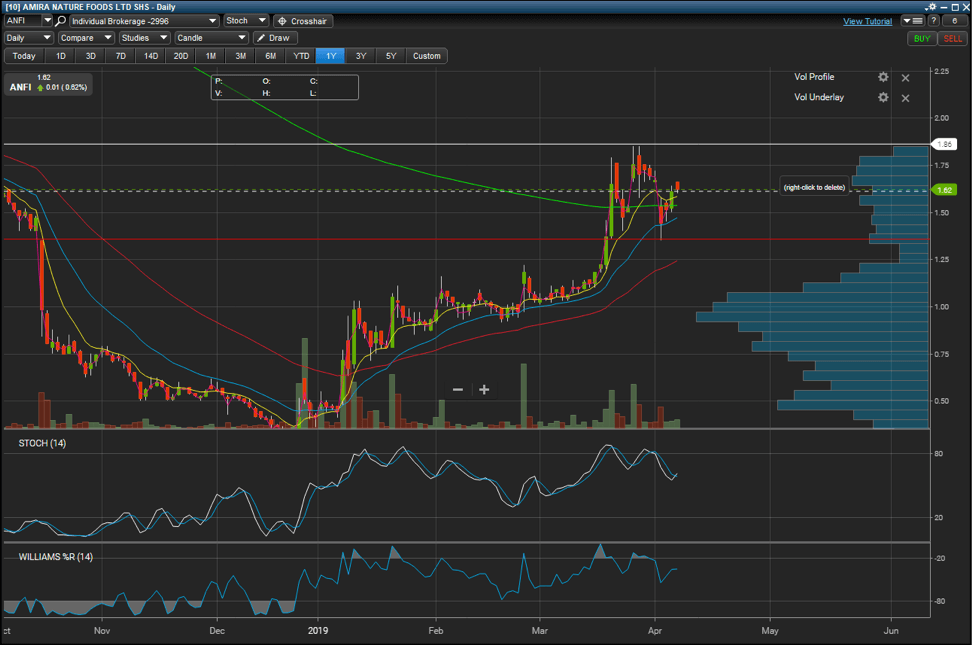
Task: Switch to 5Y time range
Action: (391, 56)
